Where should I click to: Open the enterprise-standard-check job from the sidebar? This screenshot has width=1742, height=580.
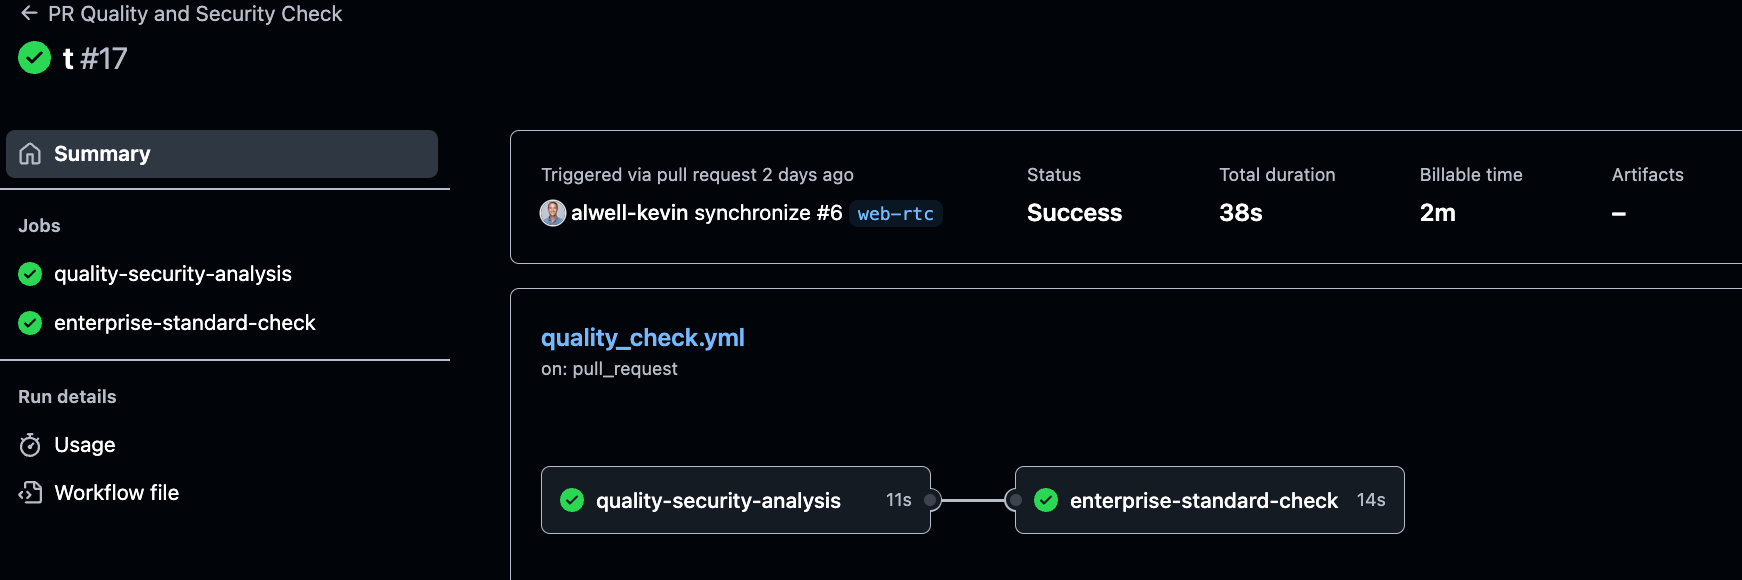tap(185, 322)
